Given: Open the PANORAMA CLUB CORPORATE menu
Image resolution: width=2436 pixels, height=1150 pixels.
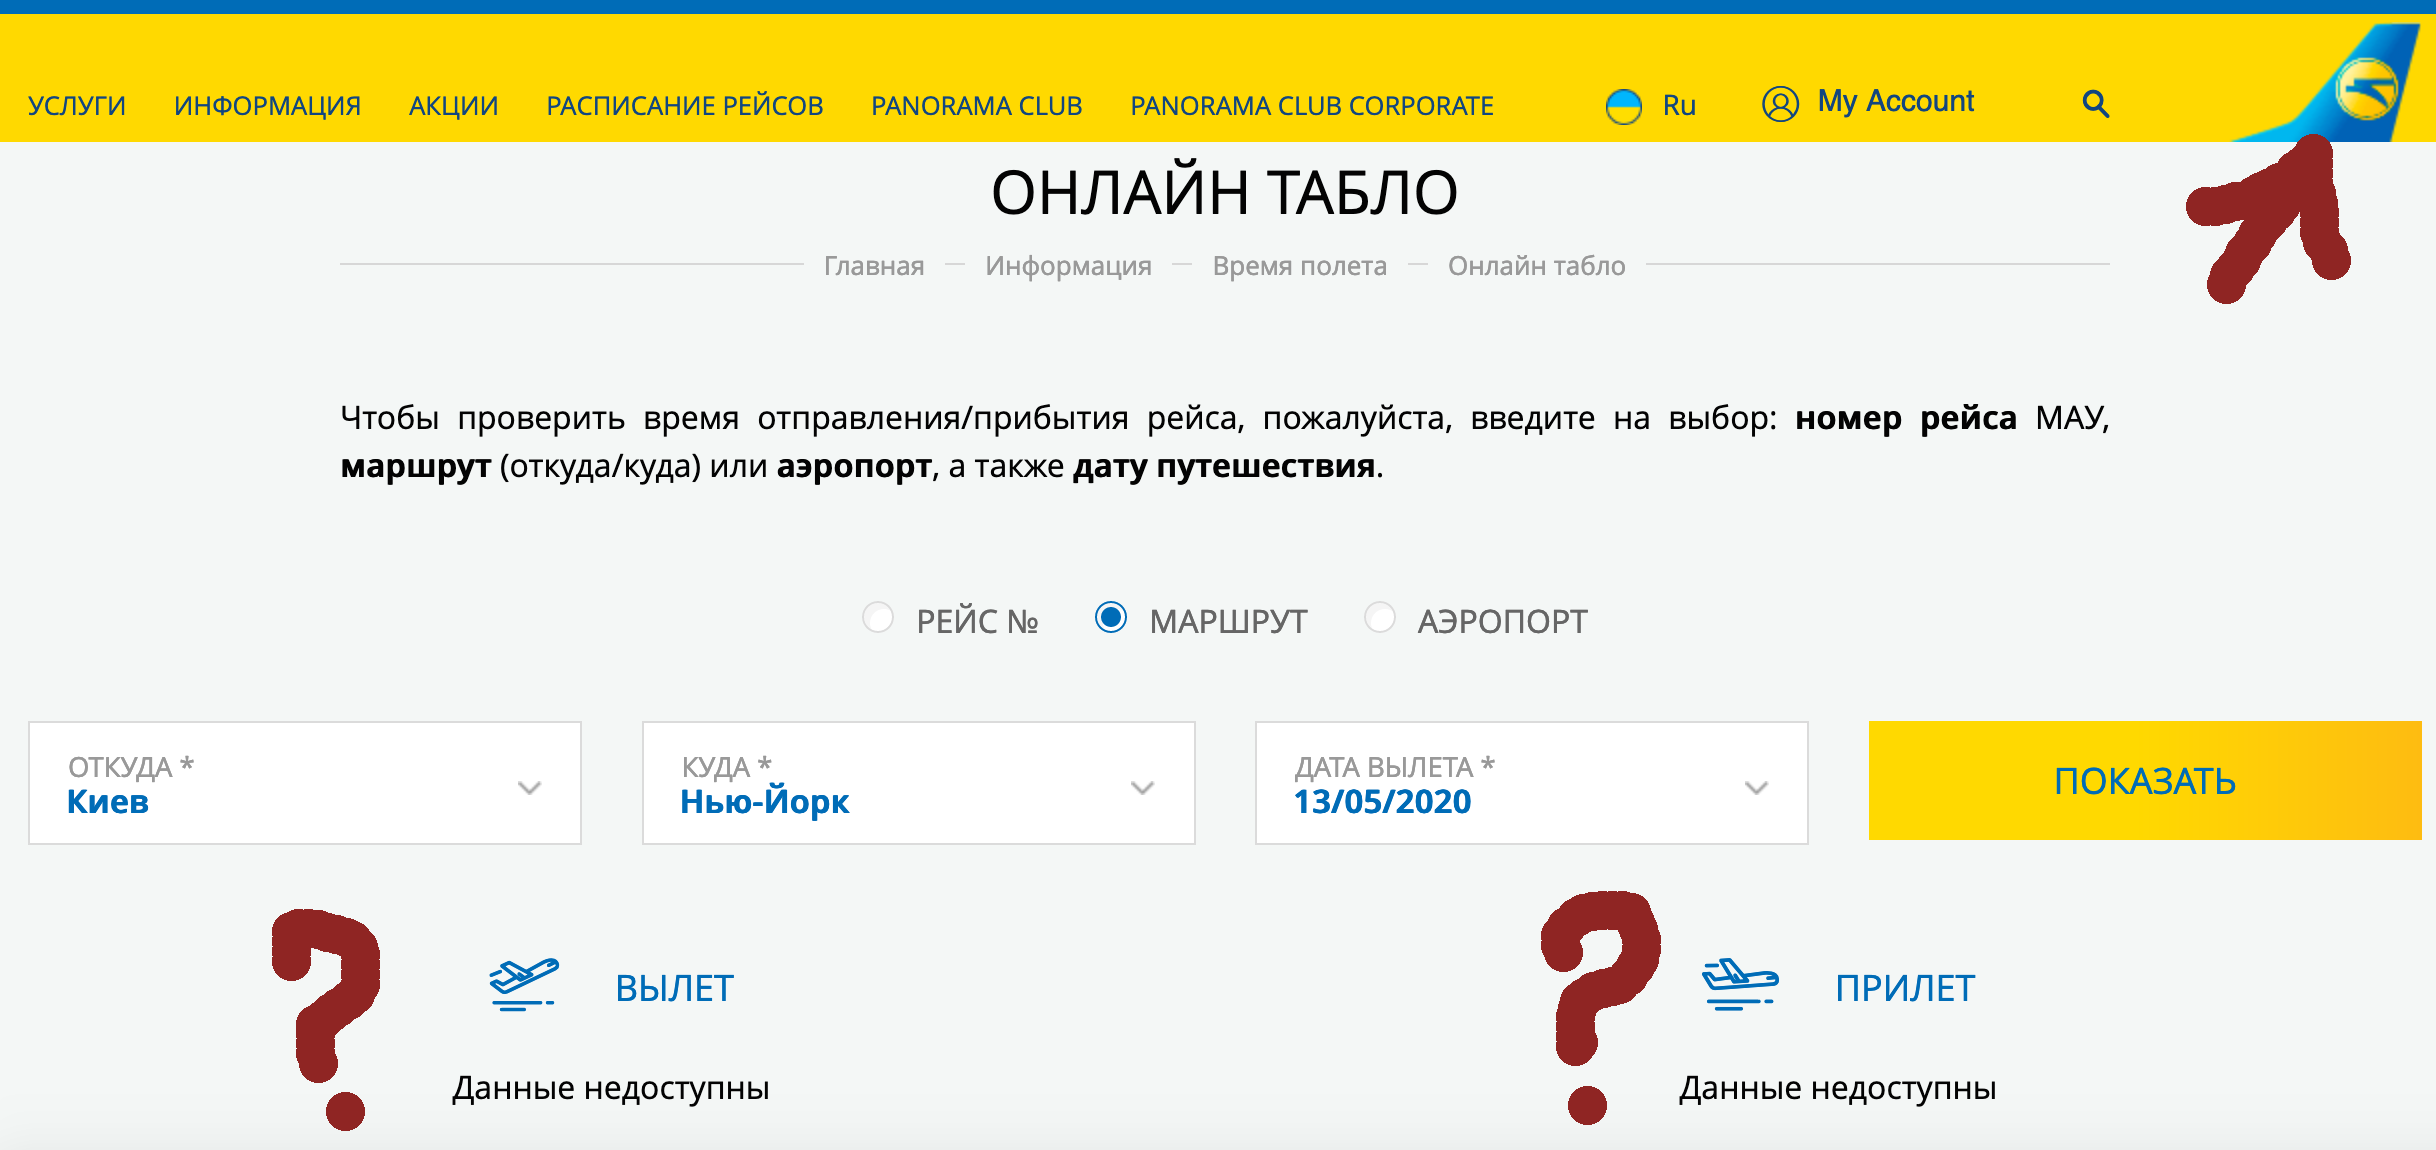Looking at the screenshot, I should click(1311, 106).
